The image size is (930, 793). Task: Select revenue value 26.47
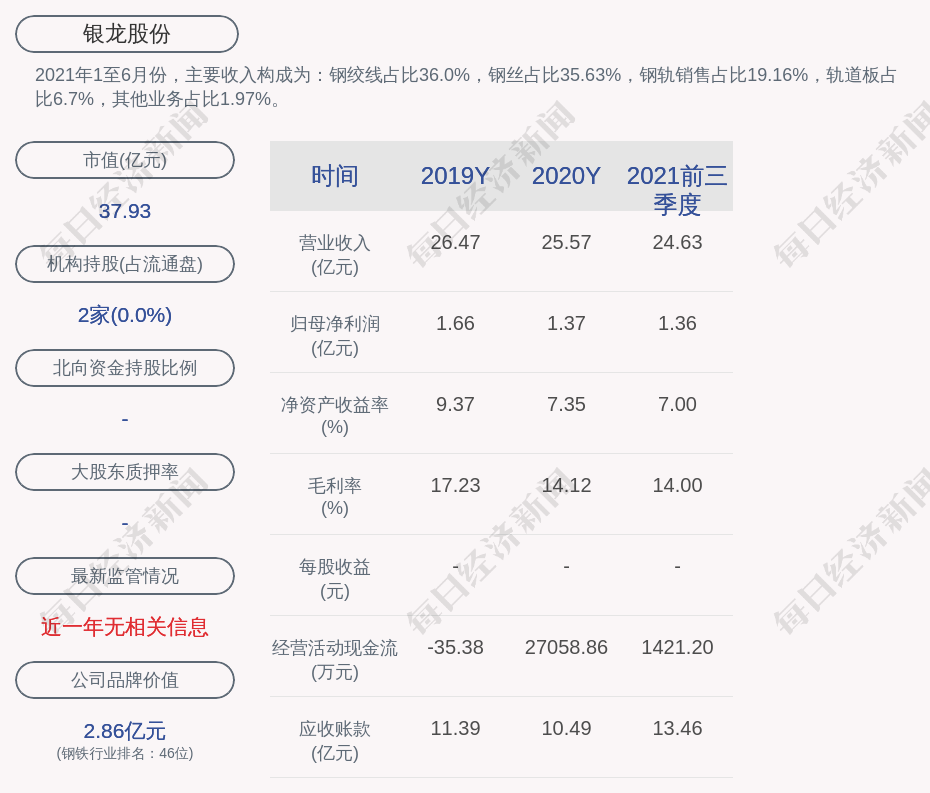pyautogui.click(x=455, y=243)
